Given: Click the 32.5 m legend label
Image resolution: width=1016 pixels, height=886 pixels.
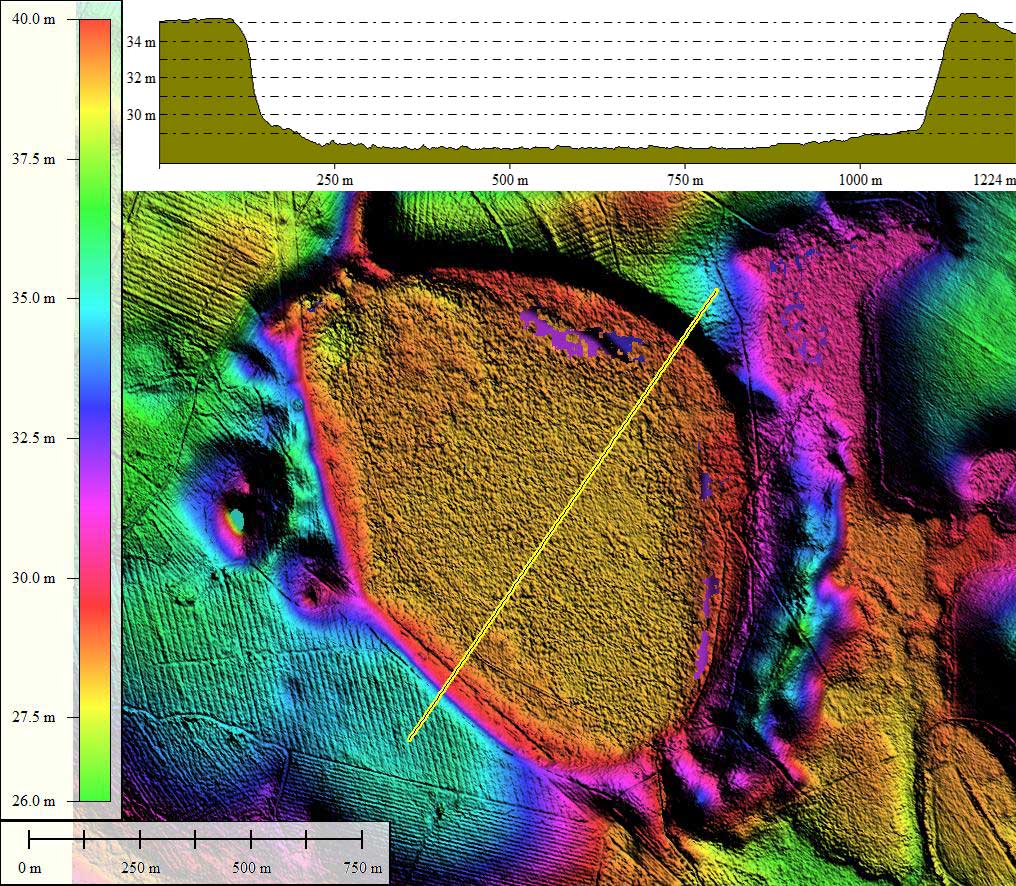Looking at the screenshot, I should pyautogui.click(x=34, y=438).
